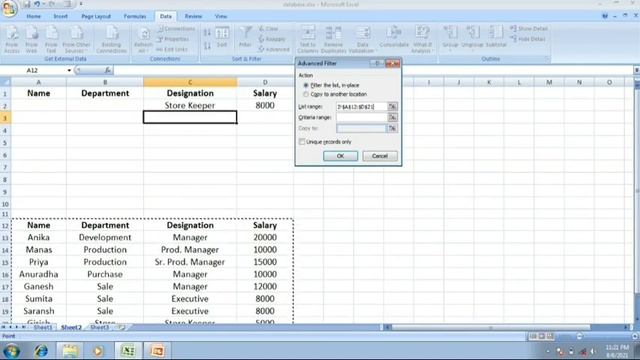Open Internet Explorer from the taskbar
640x360 pixels.
click(x=41, y=351)
